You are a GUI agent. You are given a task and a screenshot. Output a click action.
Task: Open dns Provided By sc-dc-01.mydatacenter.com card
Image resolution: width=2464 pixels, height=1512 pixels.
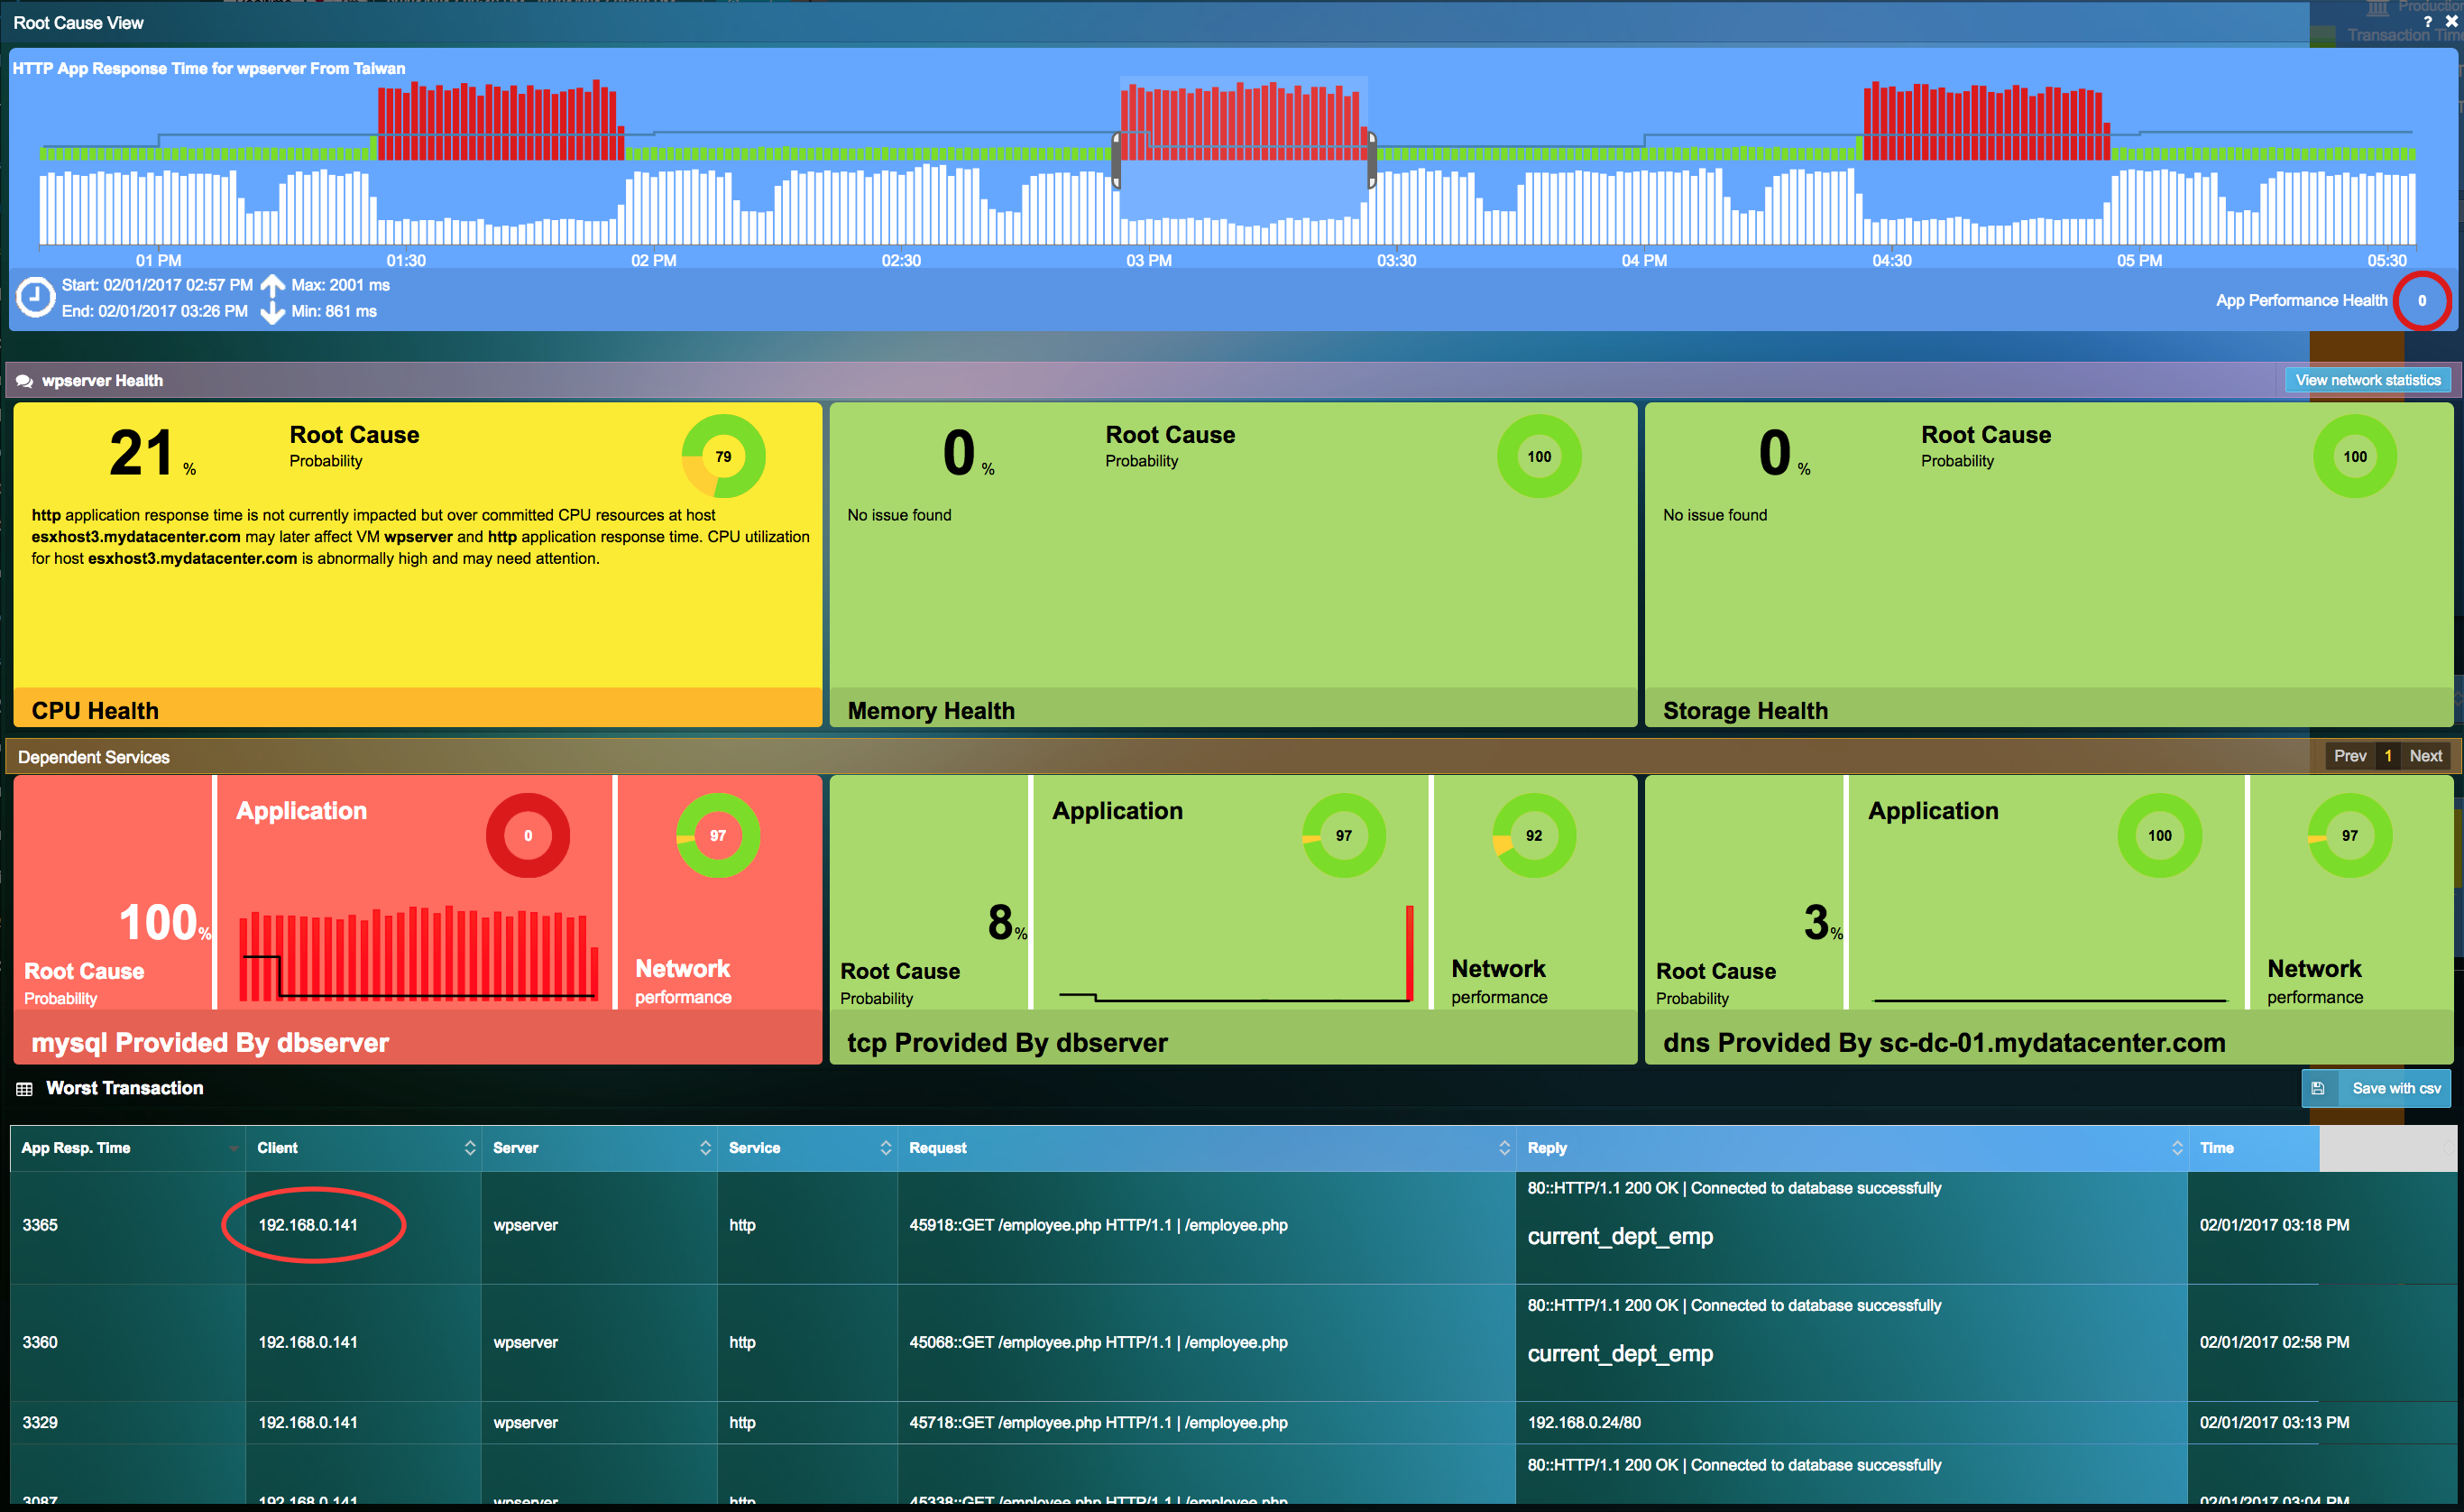[2049, 919]
